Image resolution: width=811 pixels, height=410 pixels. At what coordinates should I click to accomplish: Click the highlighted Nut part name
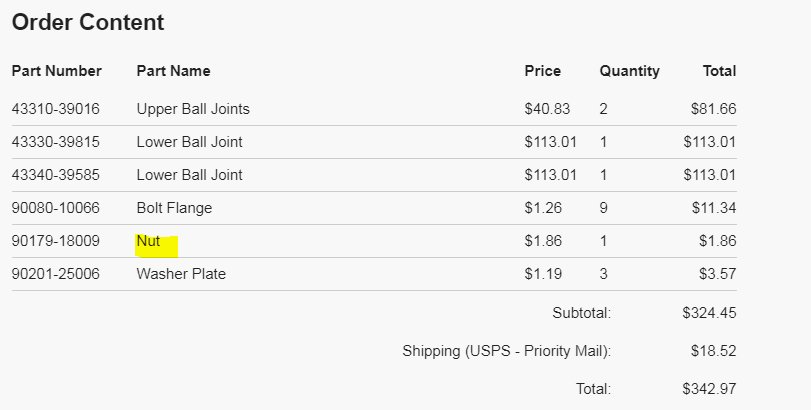point(148,241)
